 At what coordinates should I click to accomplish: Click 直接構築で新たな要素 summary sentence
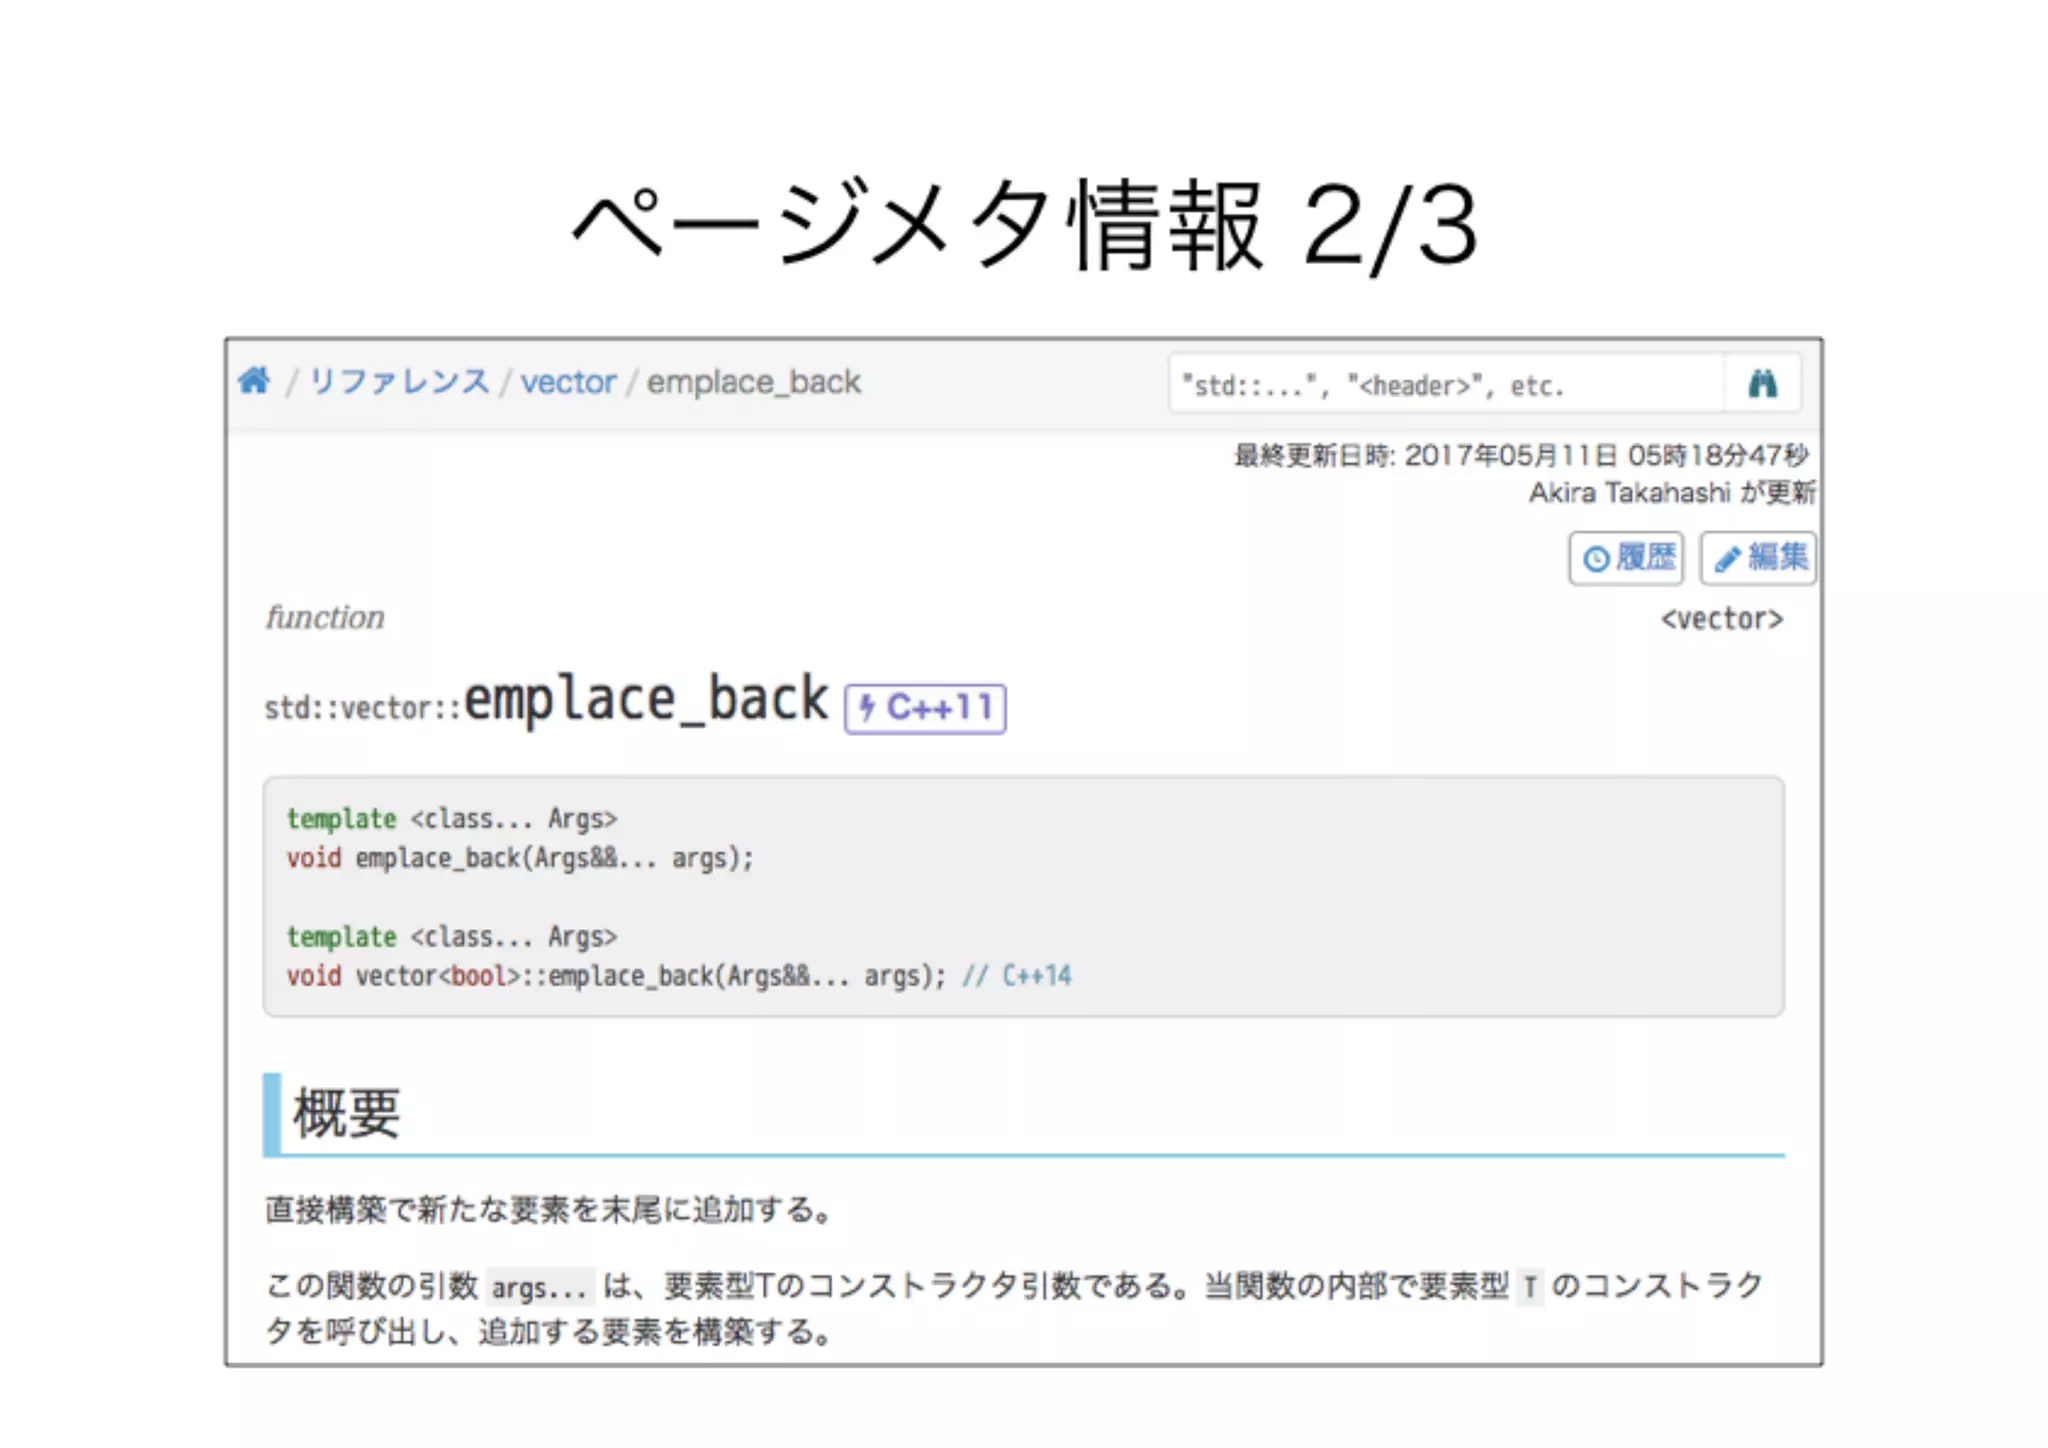click(x=550, y=1210)
